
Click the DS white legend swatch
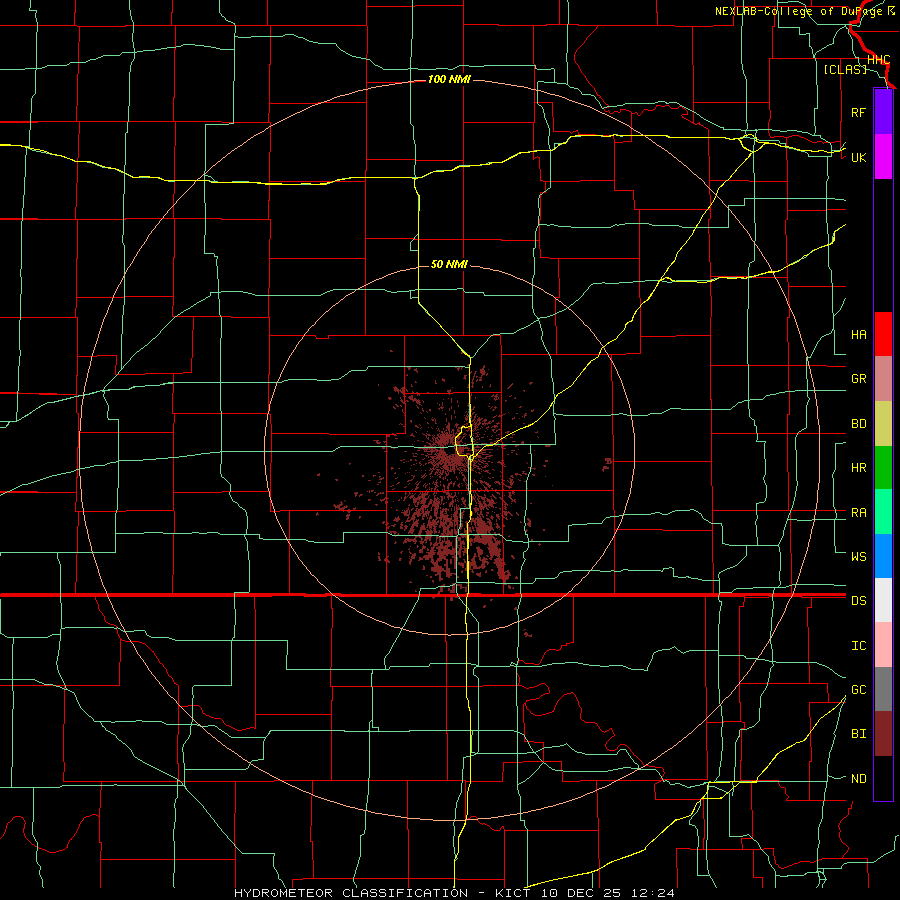(x=883, y=600)
